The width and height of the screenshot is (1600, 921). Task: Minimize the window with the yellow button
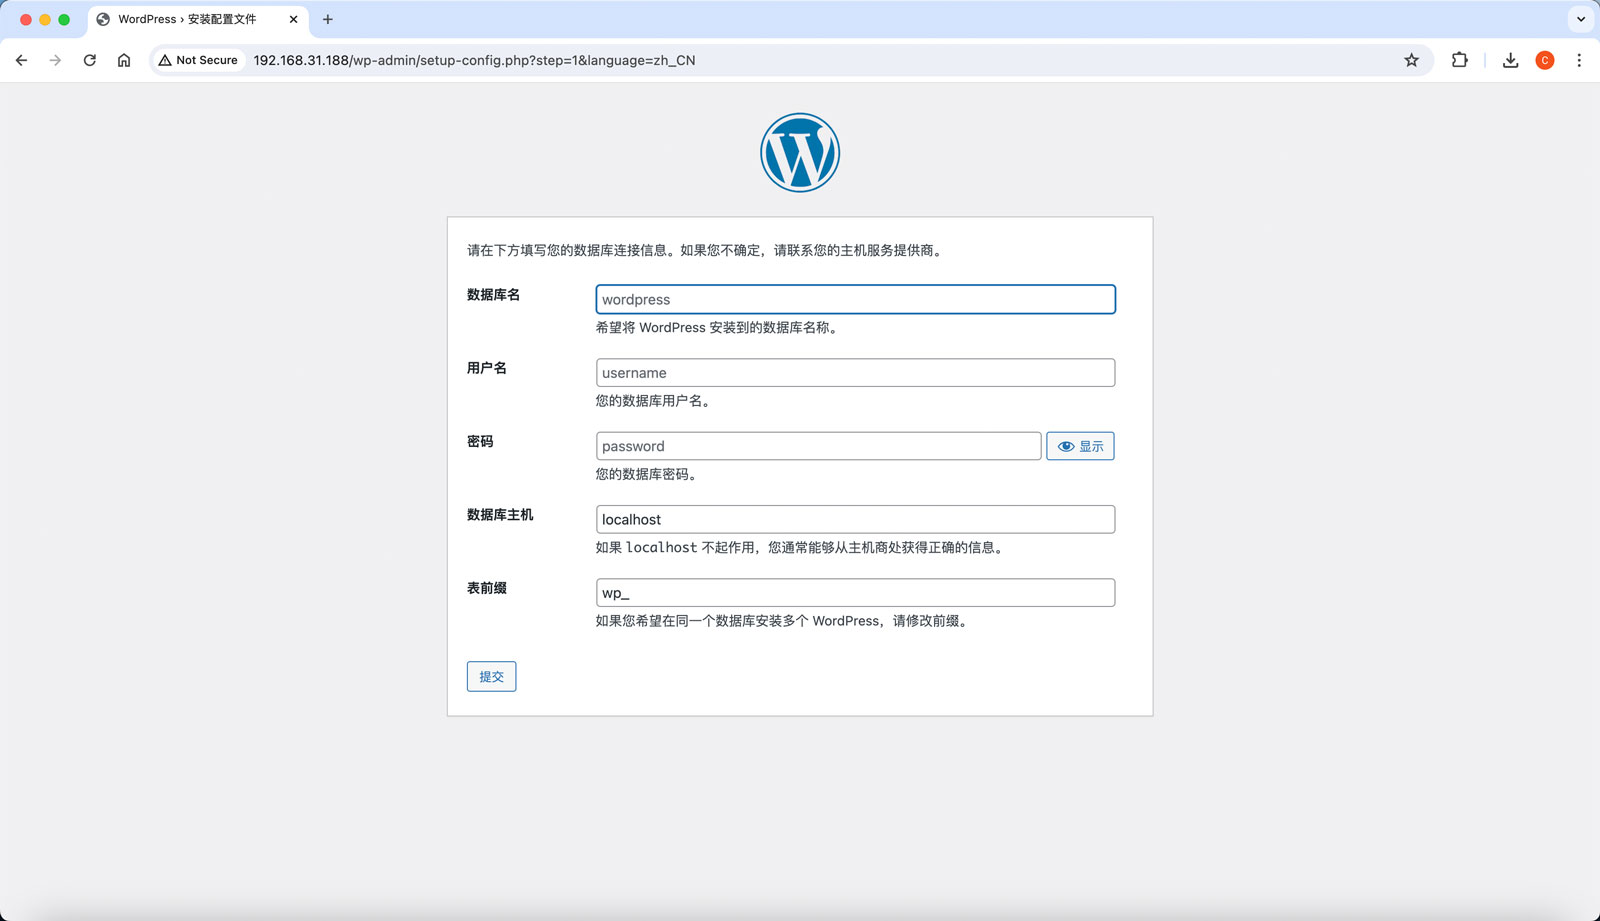tap(45, 19)
